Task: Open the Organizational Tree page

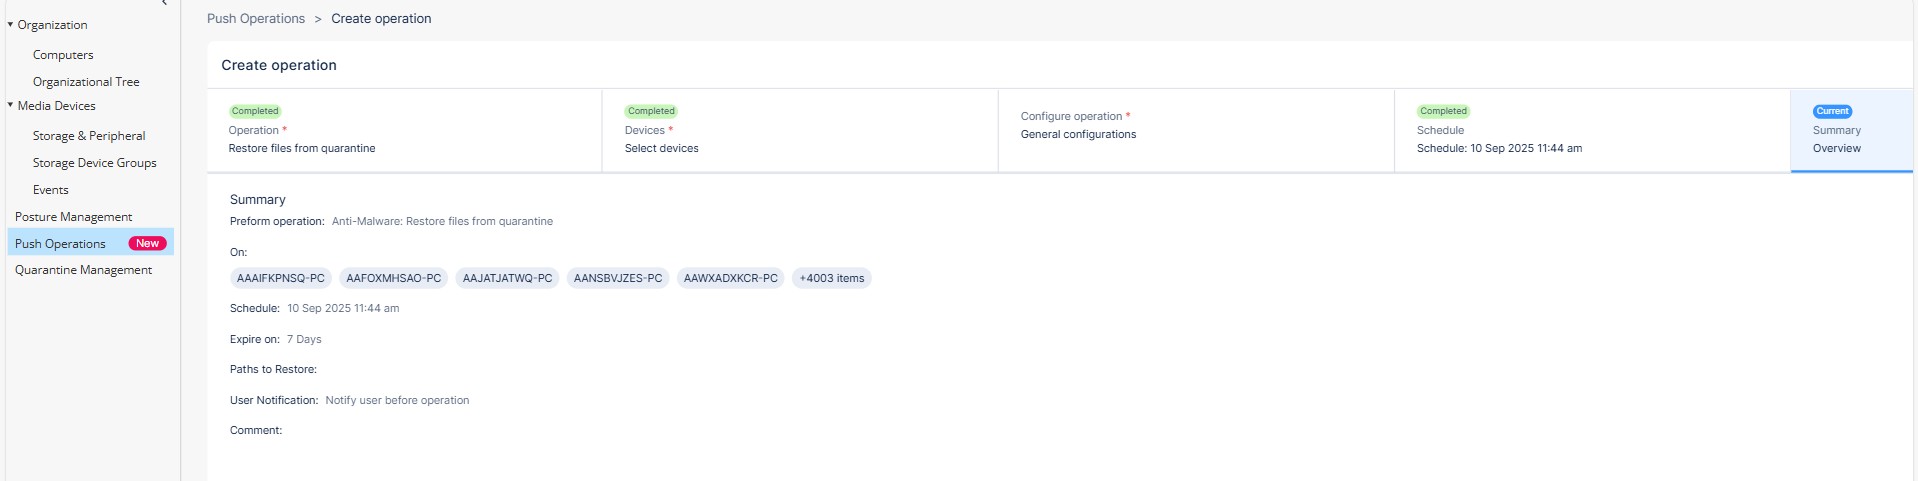Action: click(86, 82)
